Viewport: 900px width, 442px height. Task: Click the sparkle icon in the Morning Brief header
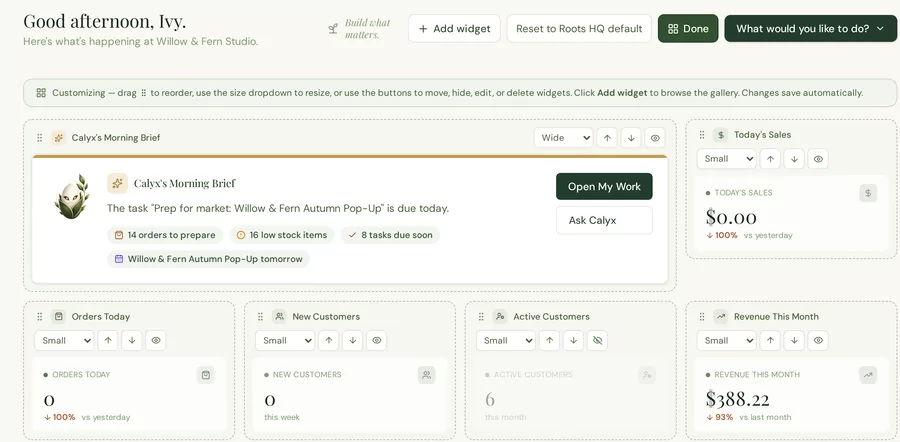pos(58,138)
